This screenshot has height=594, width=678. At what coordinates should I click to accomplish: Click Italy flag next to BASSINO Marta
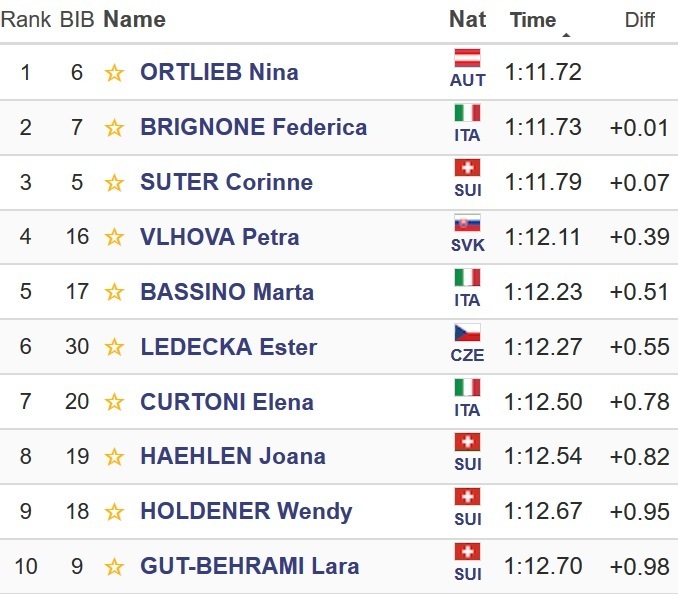tap(467, 278)
